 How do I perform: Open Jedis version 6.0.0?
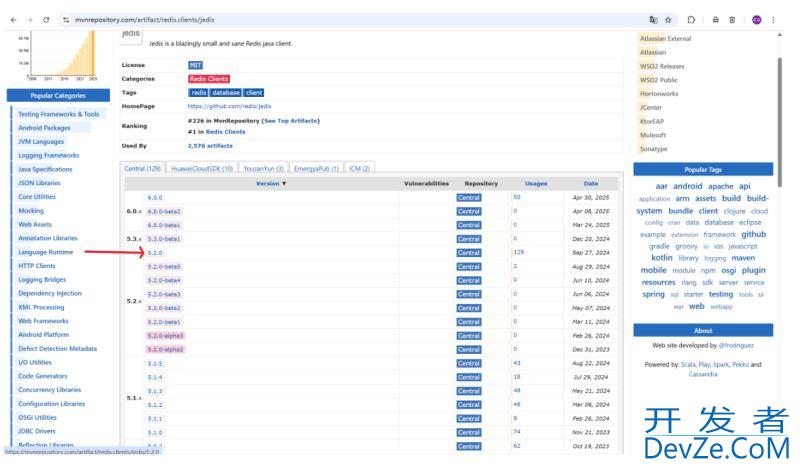[155, 197]
